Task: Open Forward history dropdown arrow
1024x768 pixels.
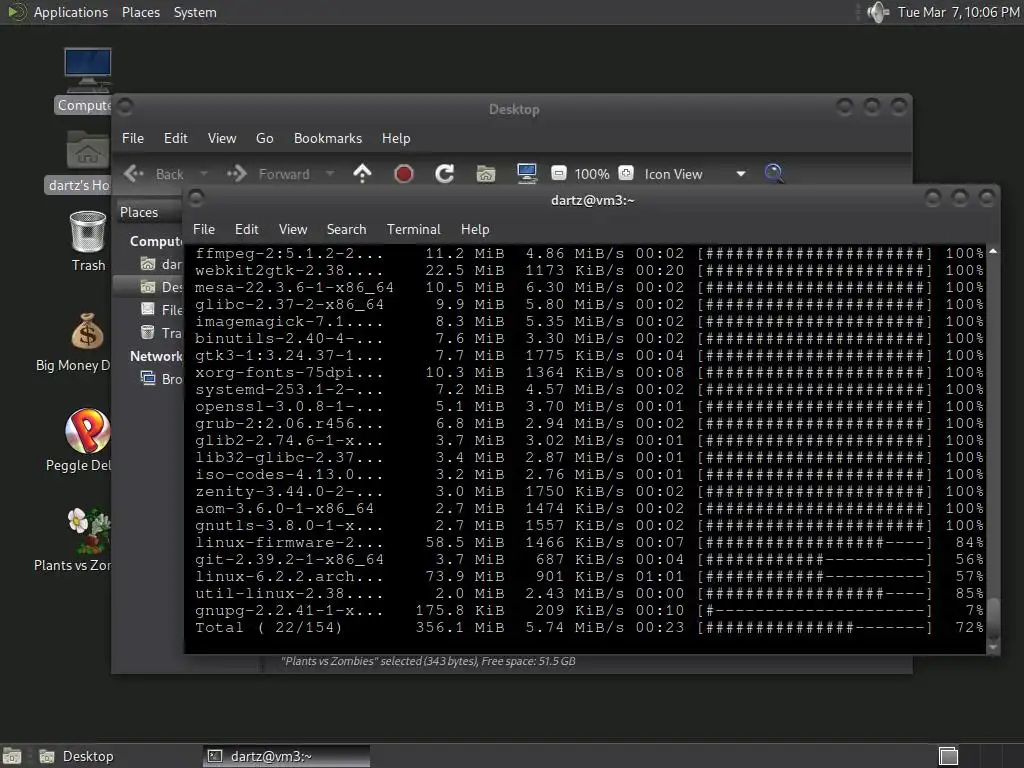Action: click(x=330, y=174)
